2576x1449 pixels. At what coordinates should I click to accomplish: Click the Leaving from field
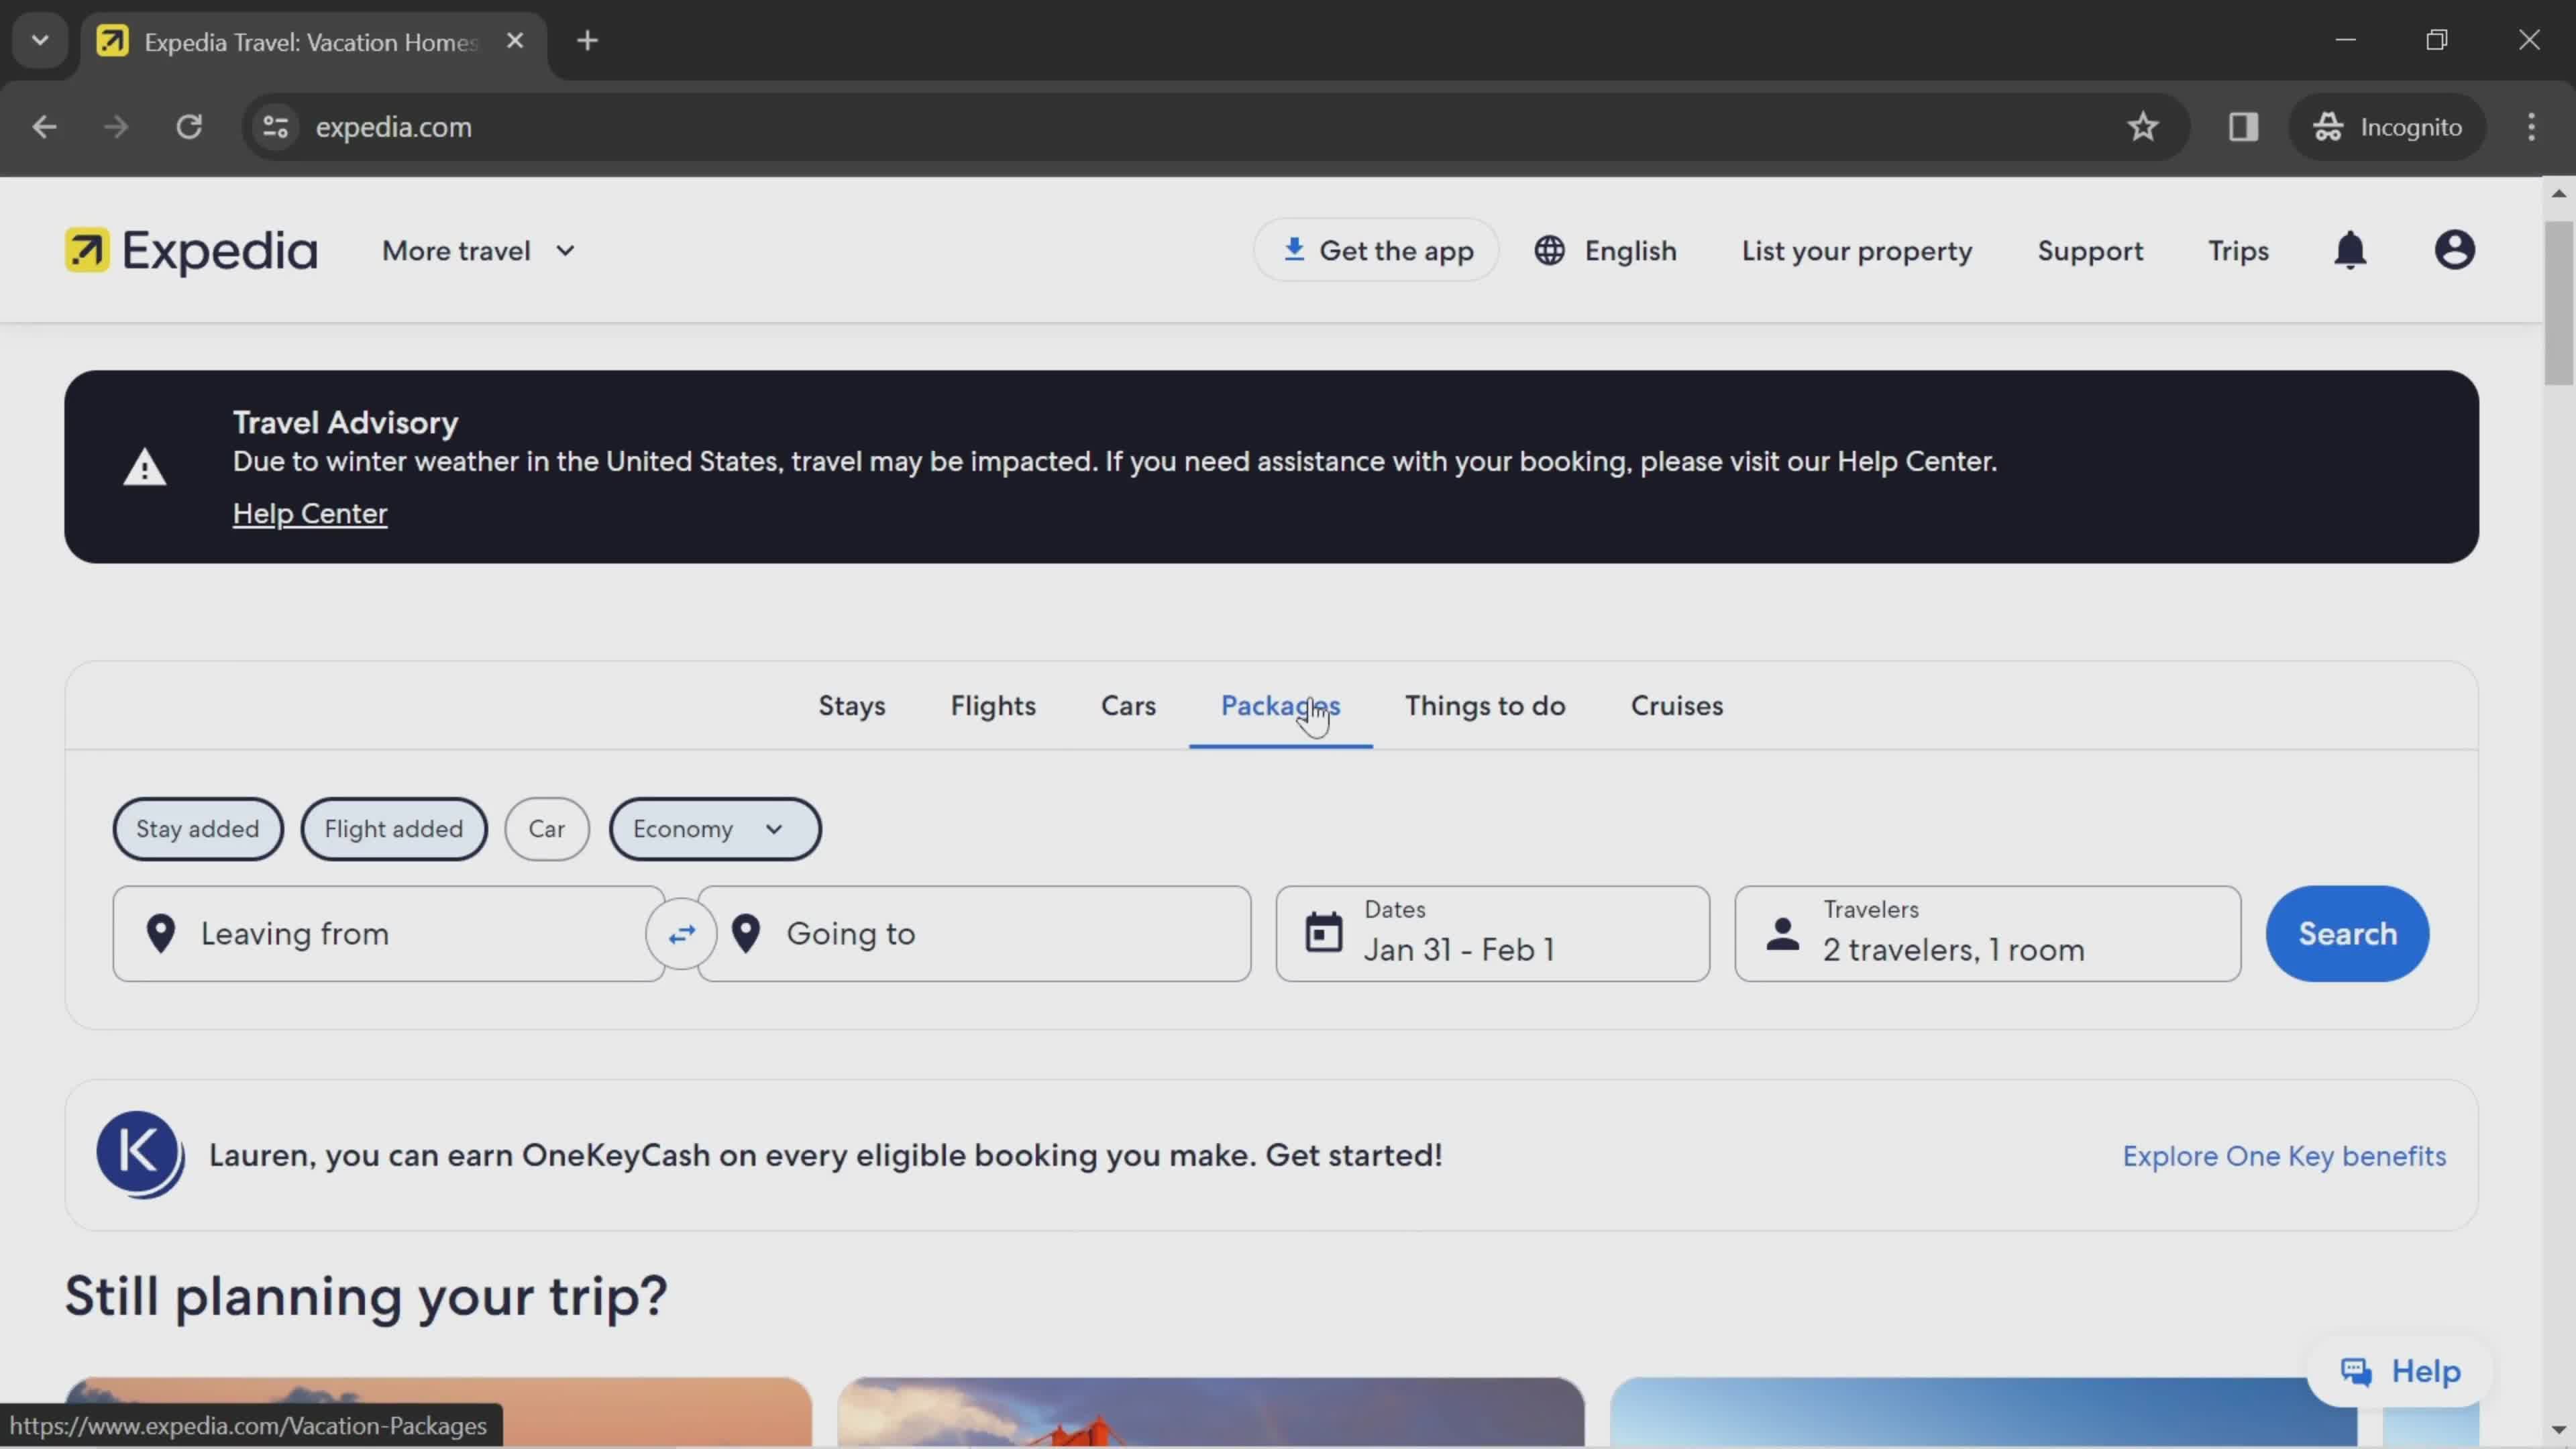click(389, 933)
